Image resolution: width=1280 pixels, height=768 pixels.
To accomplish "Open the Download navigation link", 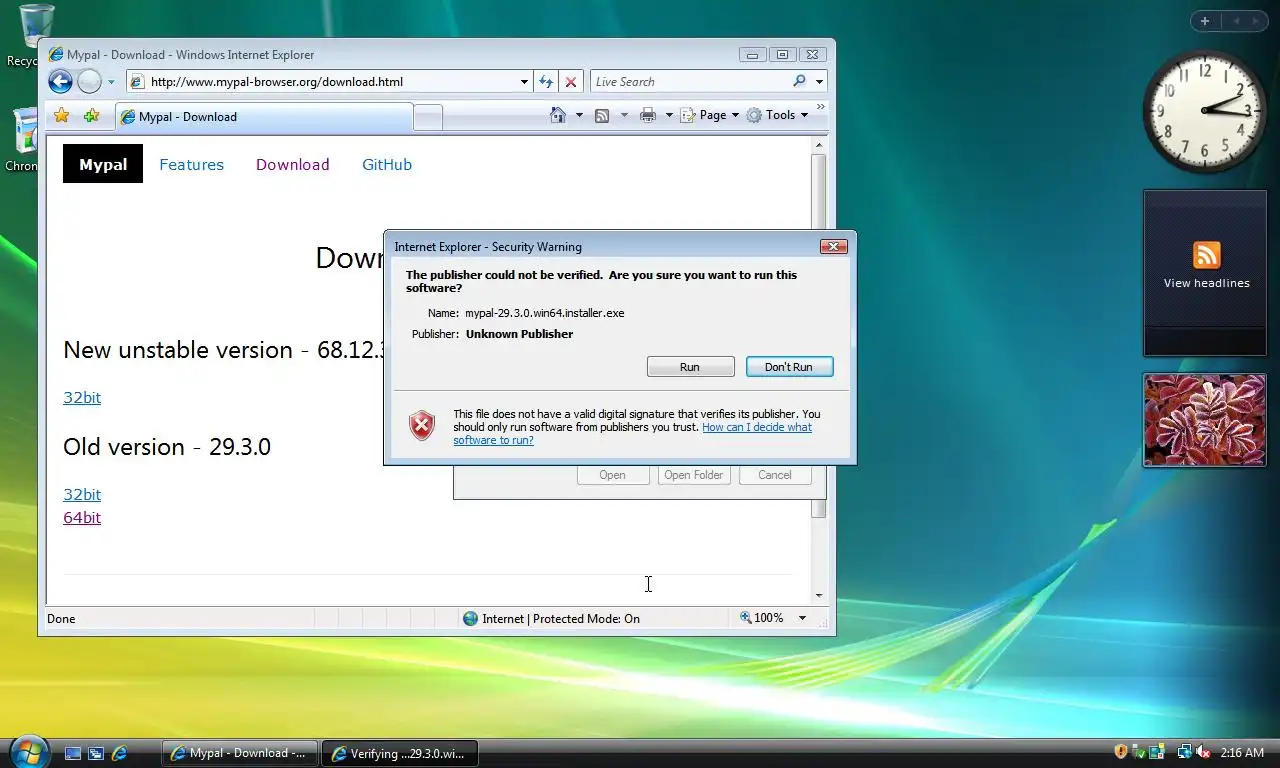I will tap(292, 165).
